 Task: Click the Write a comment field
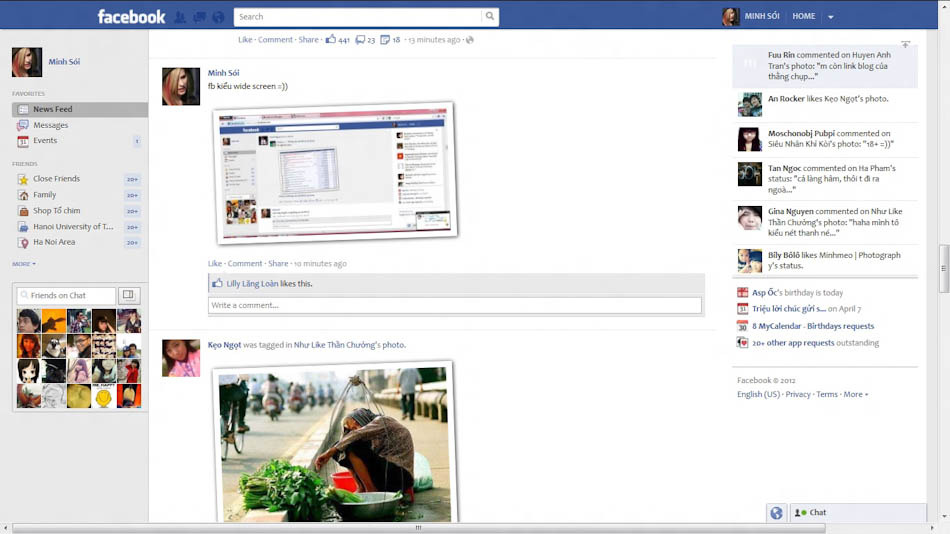[455, 305]
